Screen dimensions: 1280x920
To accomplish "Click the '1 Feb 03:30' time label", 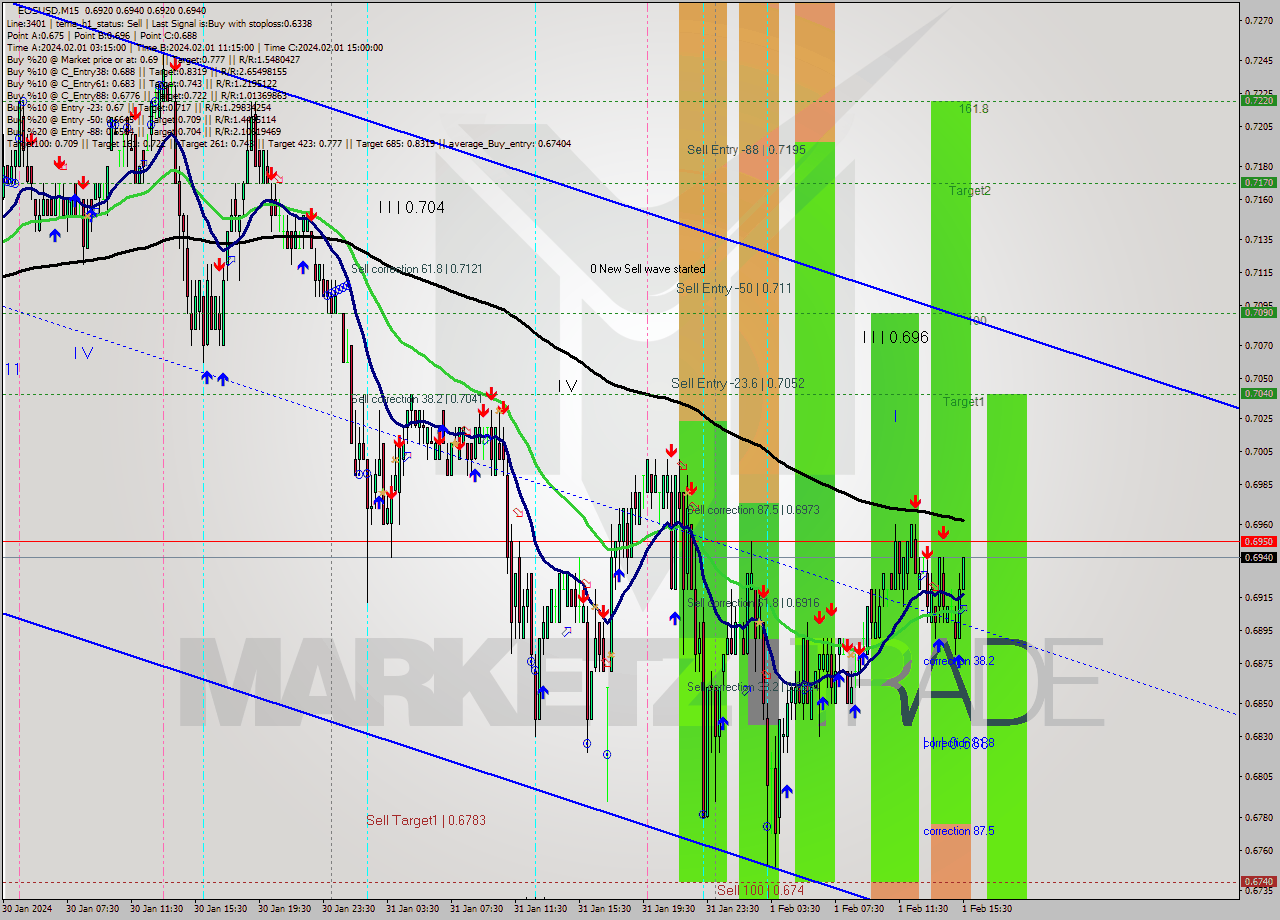I will (x=795, y=909).
